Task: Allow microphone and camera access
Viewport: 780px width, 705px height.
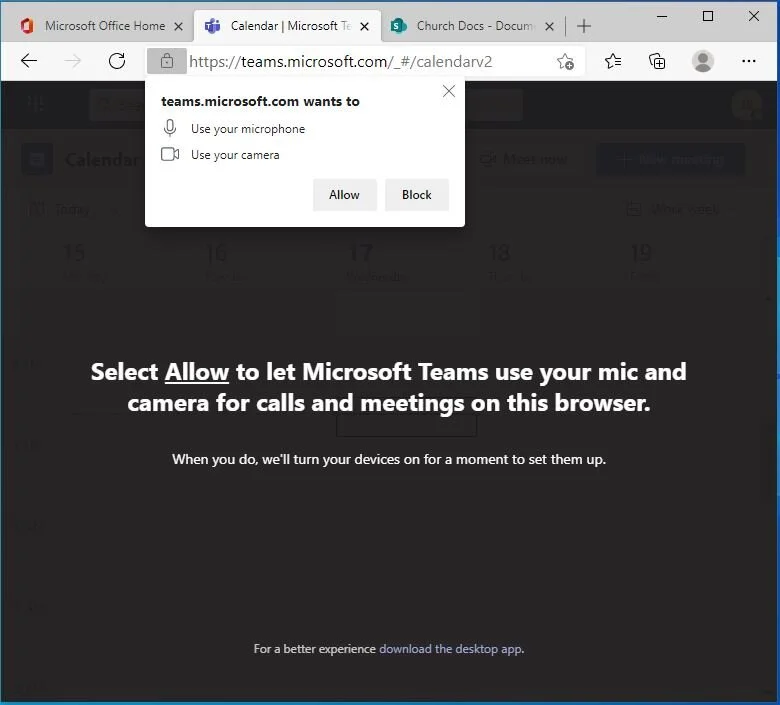Action: click(x=344, y=195)
